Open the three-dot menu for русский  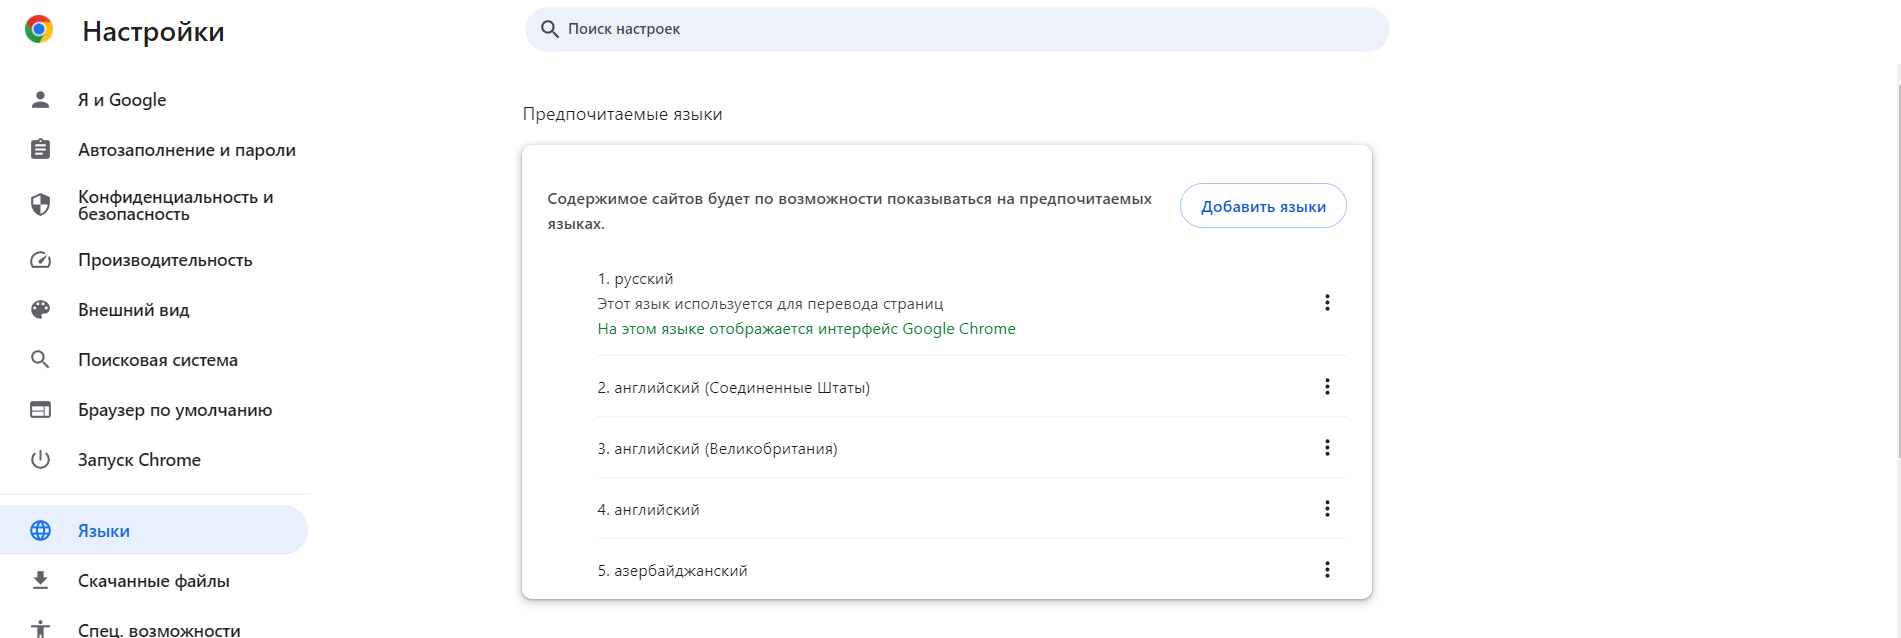(x=1327, y=303)
